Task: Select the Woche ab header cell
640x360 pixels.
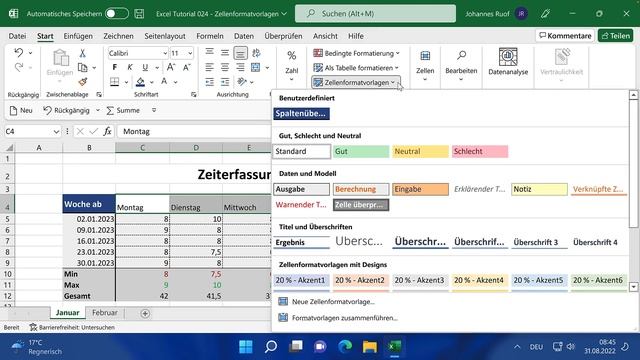Action: 89,204
